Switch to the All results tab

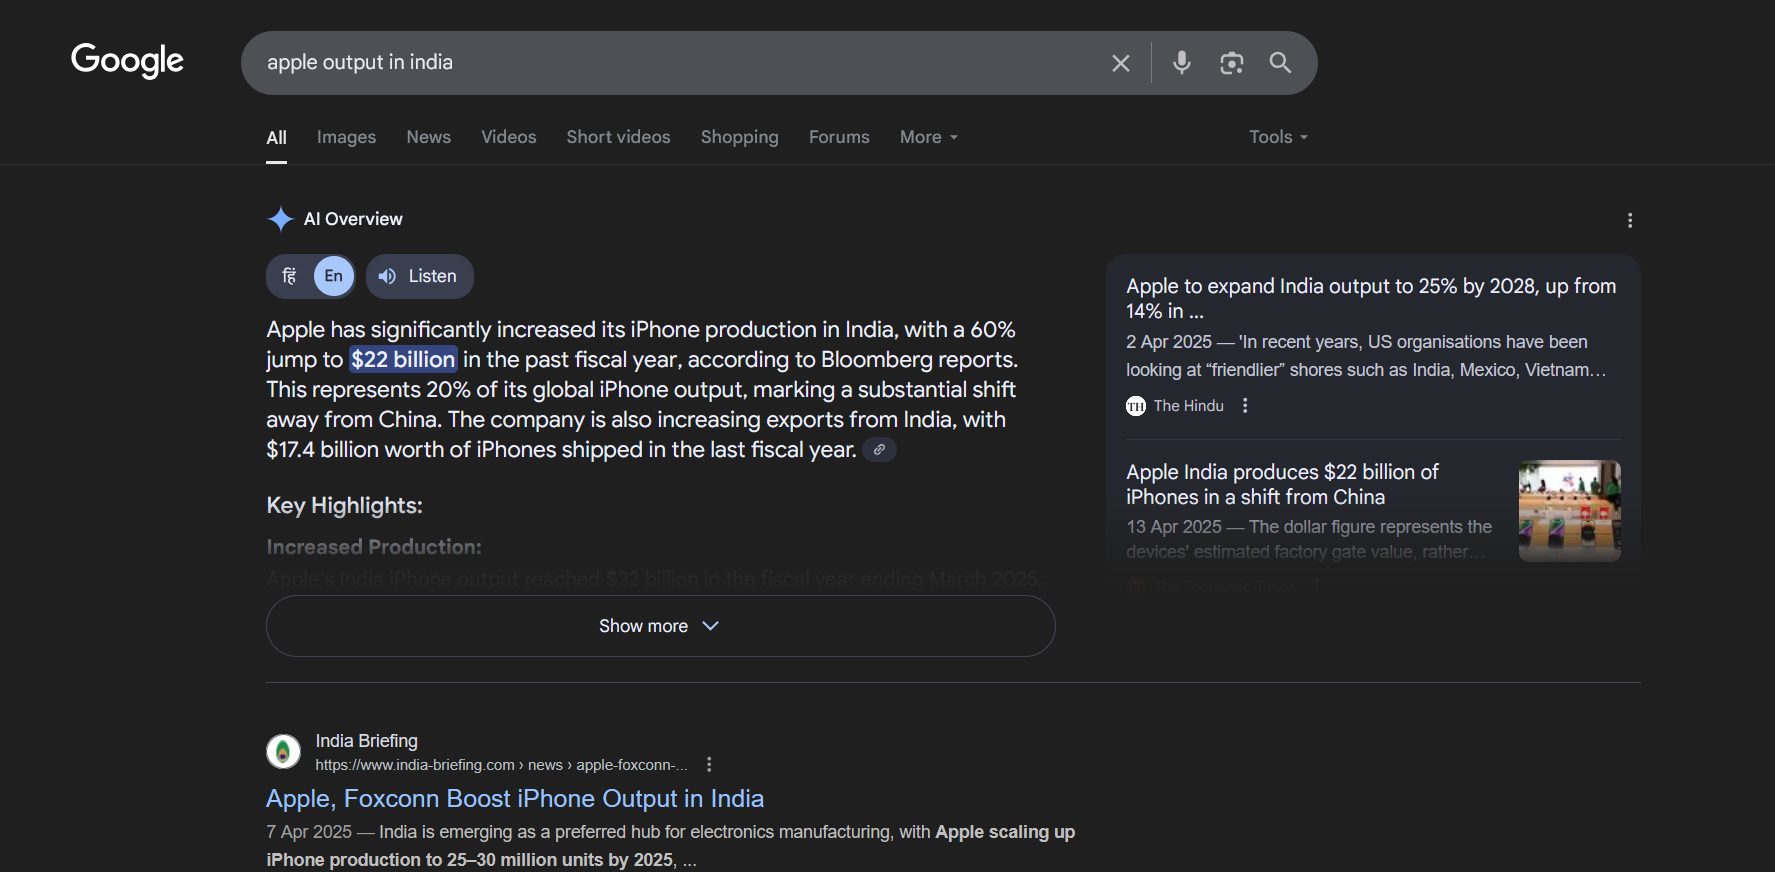point(276,137)
